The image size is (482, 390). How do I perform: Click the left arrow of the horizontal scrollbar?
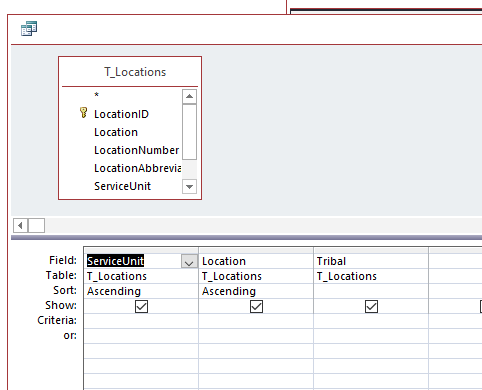click(x=21, y=226)
